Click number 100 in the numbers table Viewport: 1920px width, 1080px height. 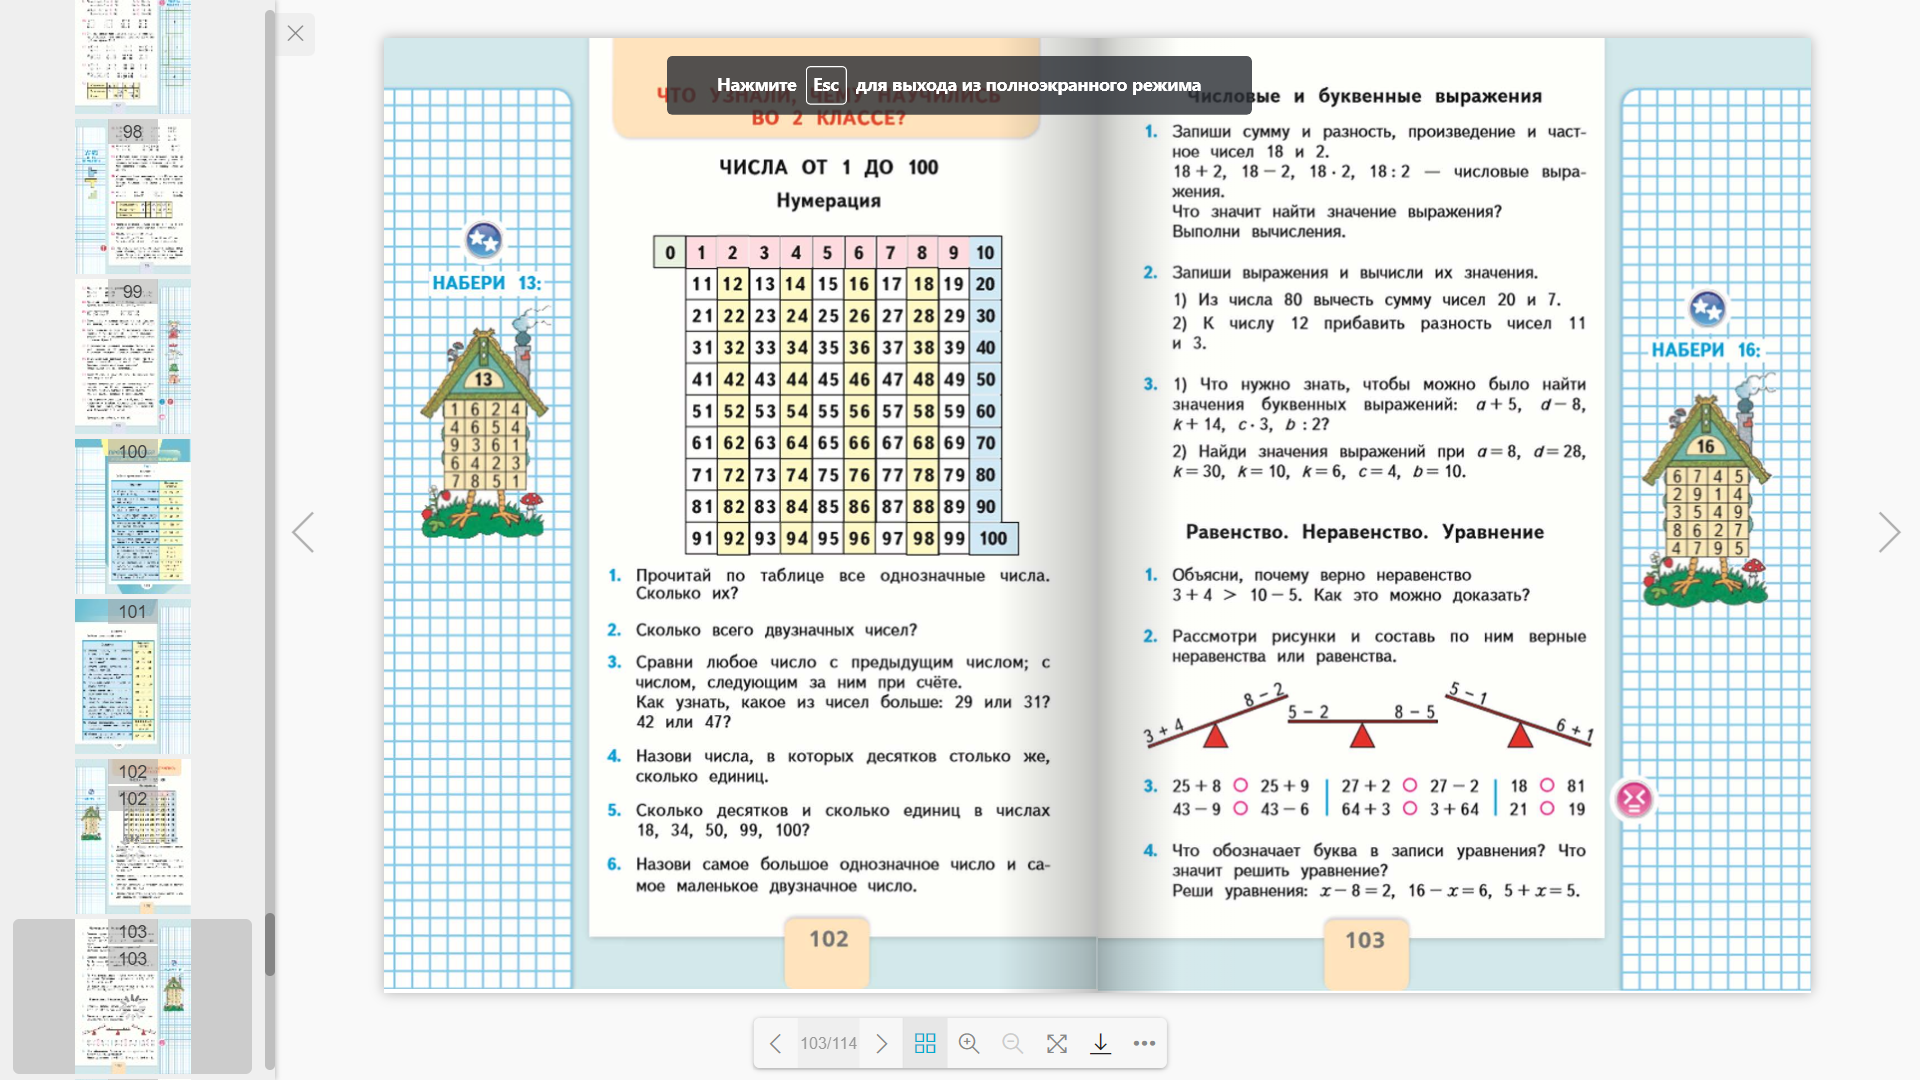point(993,538)
